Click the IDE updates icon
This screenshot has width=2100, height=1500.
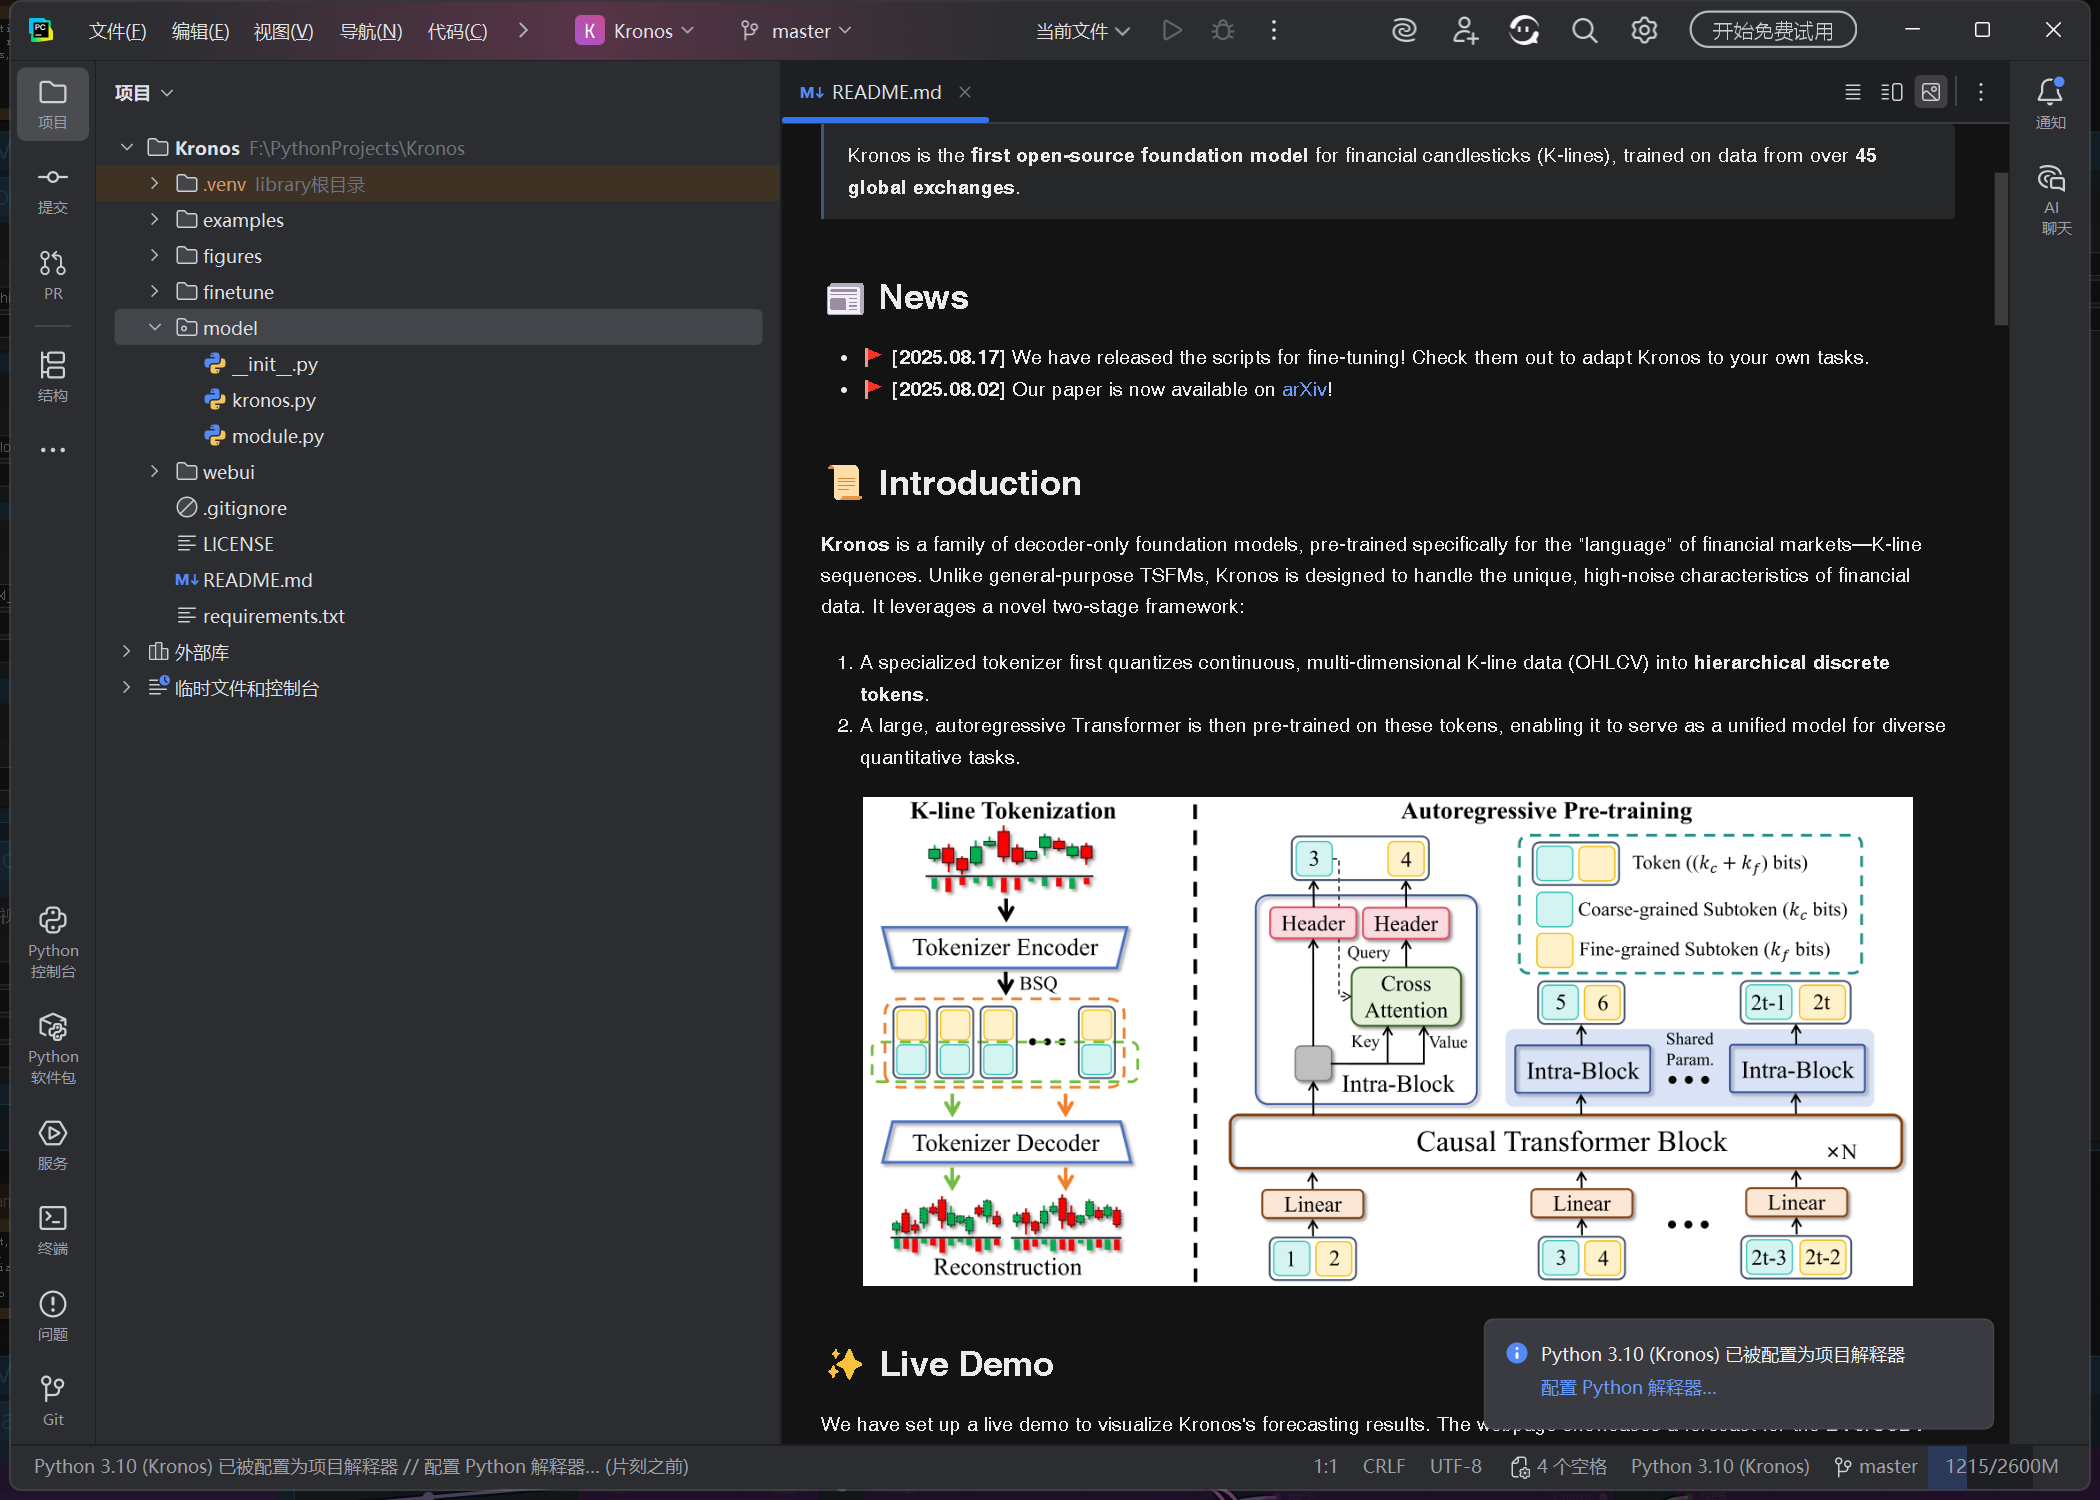point(1524,31)
